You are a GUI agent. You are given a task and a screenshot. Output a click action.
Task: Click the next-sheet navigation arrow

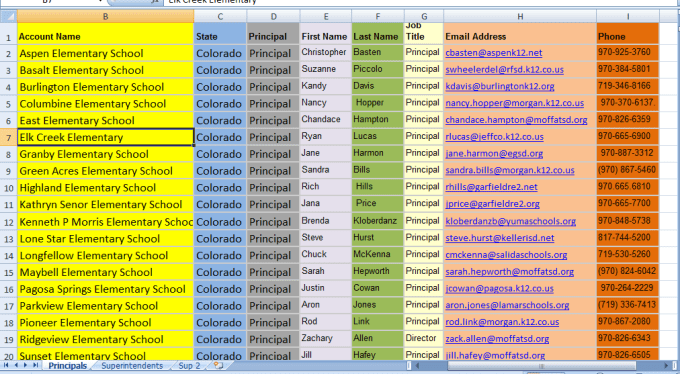coord(26,365)
